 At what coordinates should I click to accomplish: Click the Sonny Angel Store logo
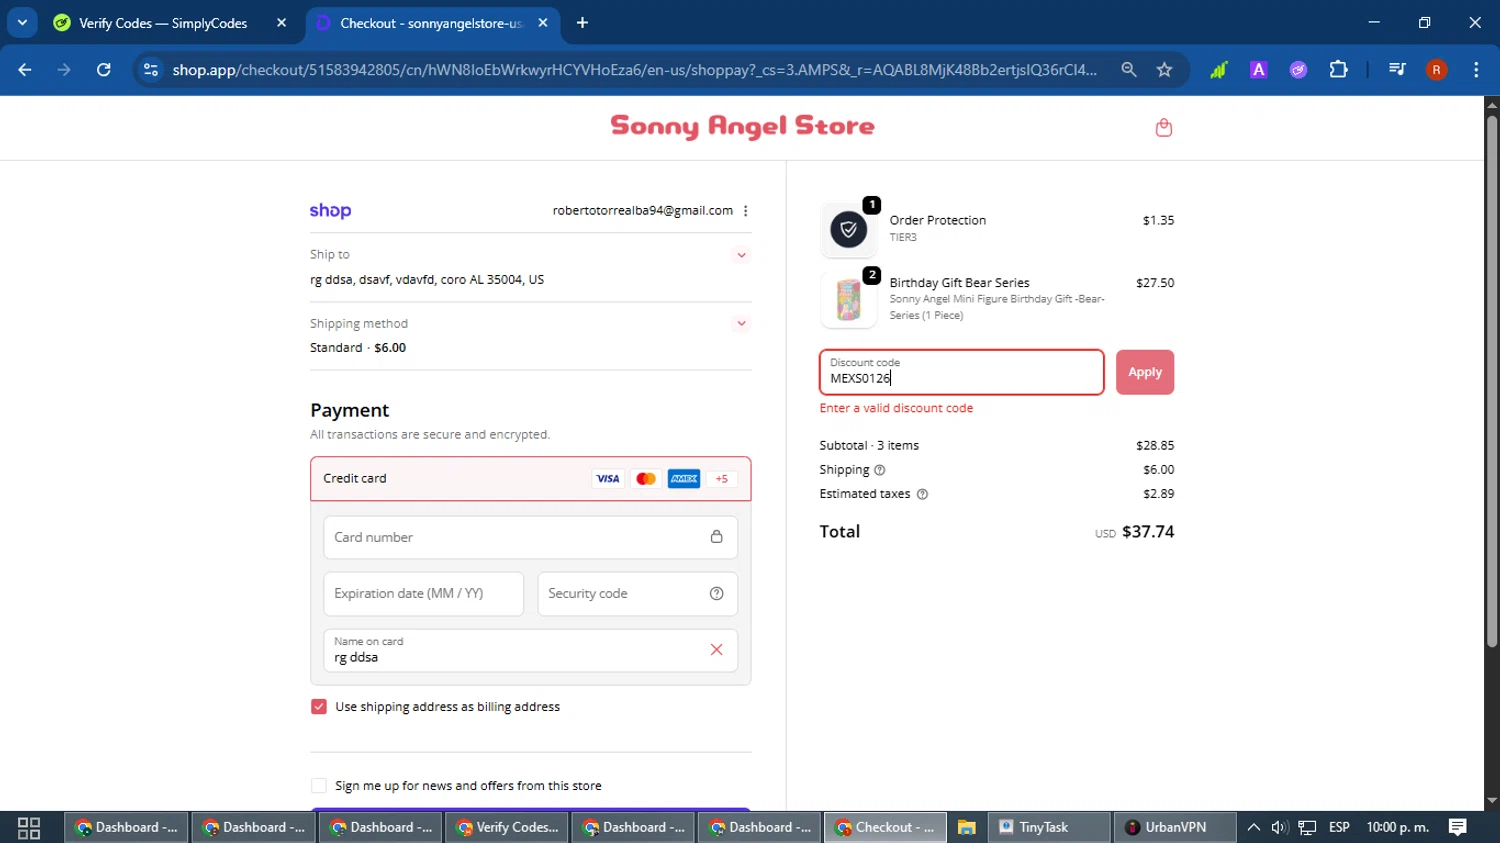[x=742, y=126]
